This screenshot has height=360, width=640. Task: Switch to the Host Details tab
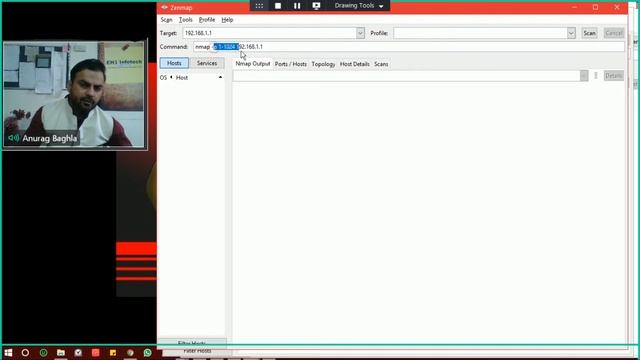click(x=354, y=64)
